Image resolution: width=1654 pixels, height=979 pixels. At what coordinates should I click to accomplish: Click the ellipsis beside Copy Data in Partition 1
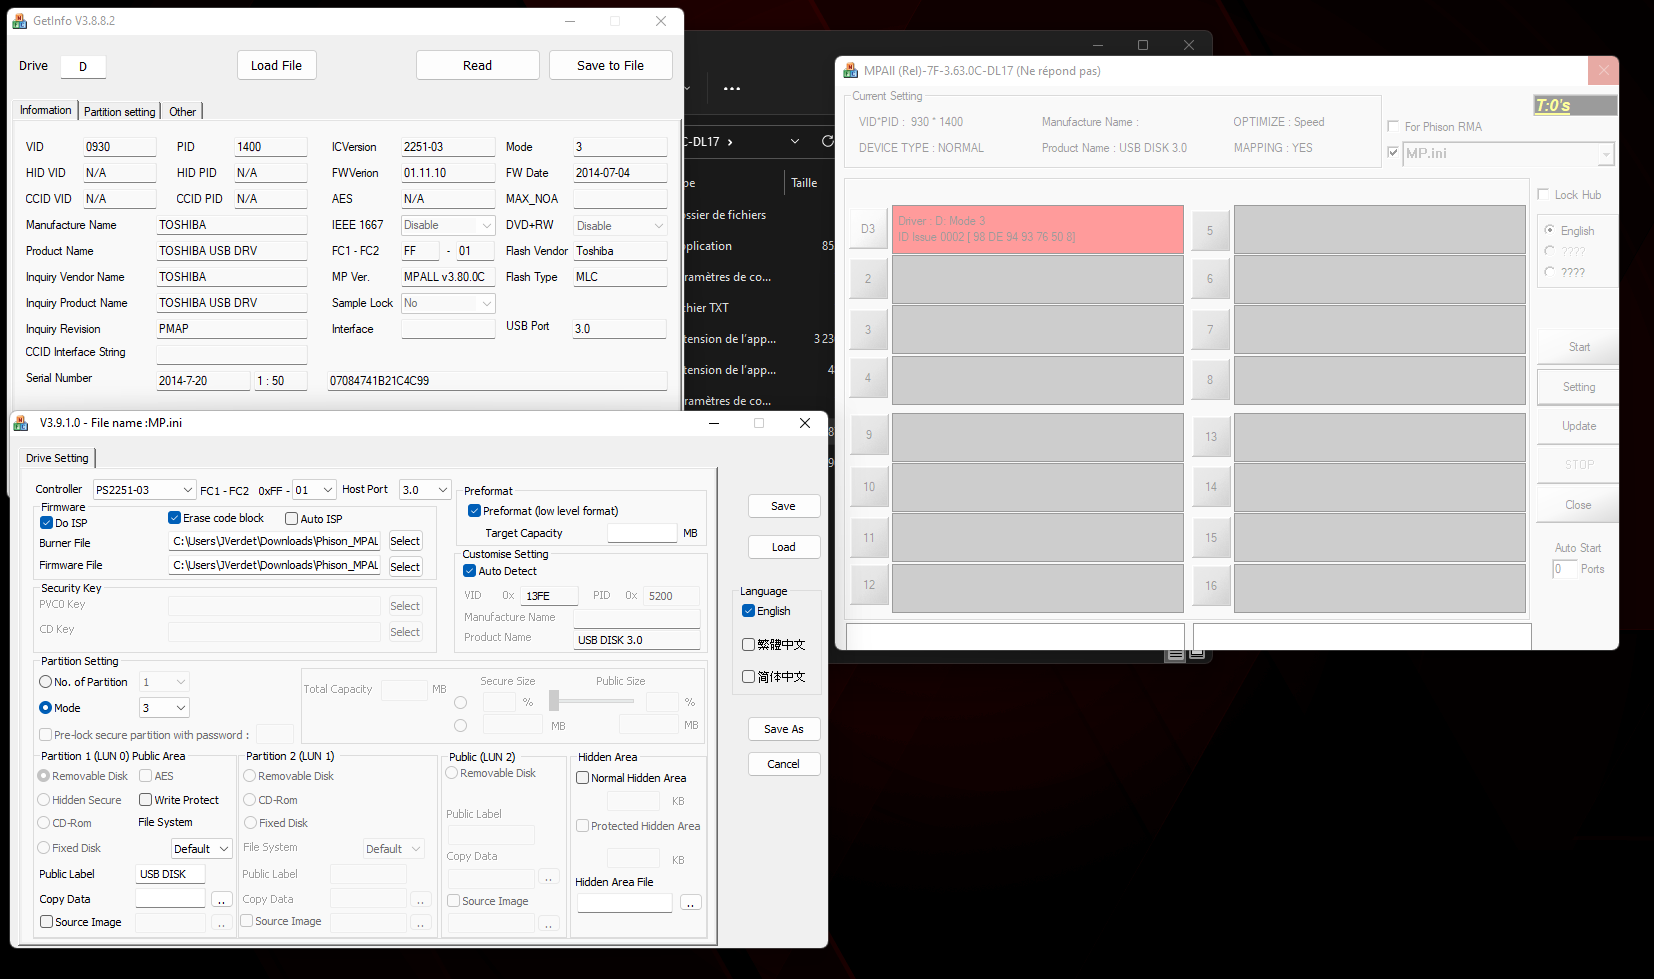pyautogui.click(x=221, y=898)
